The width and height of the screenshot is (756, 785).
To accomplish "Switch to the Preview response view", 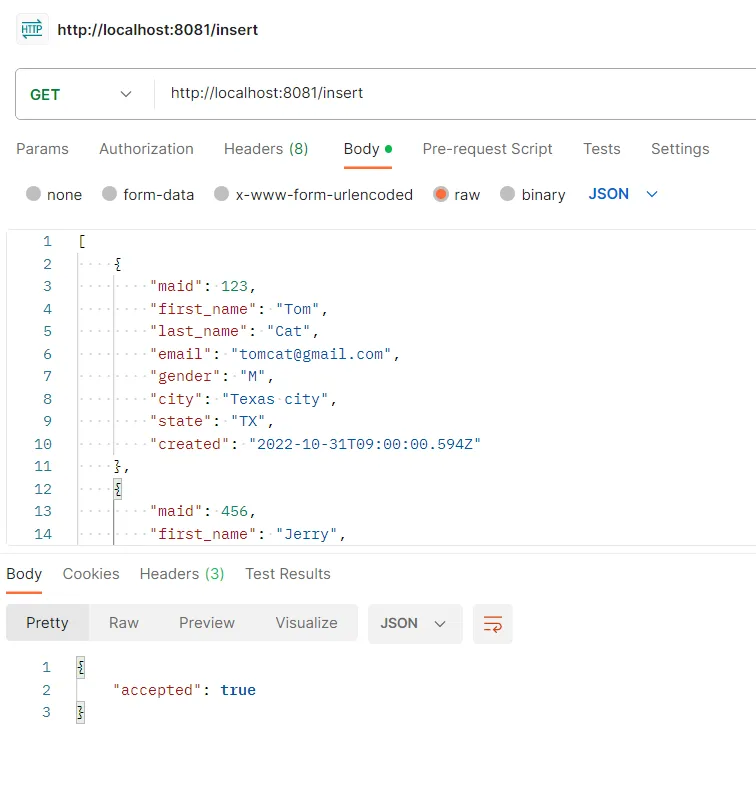I will click(207, 623).
